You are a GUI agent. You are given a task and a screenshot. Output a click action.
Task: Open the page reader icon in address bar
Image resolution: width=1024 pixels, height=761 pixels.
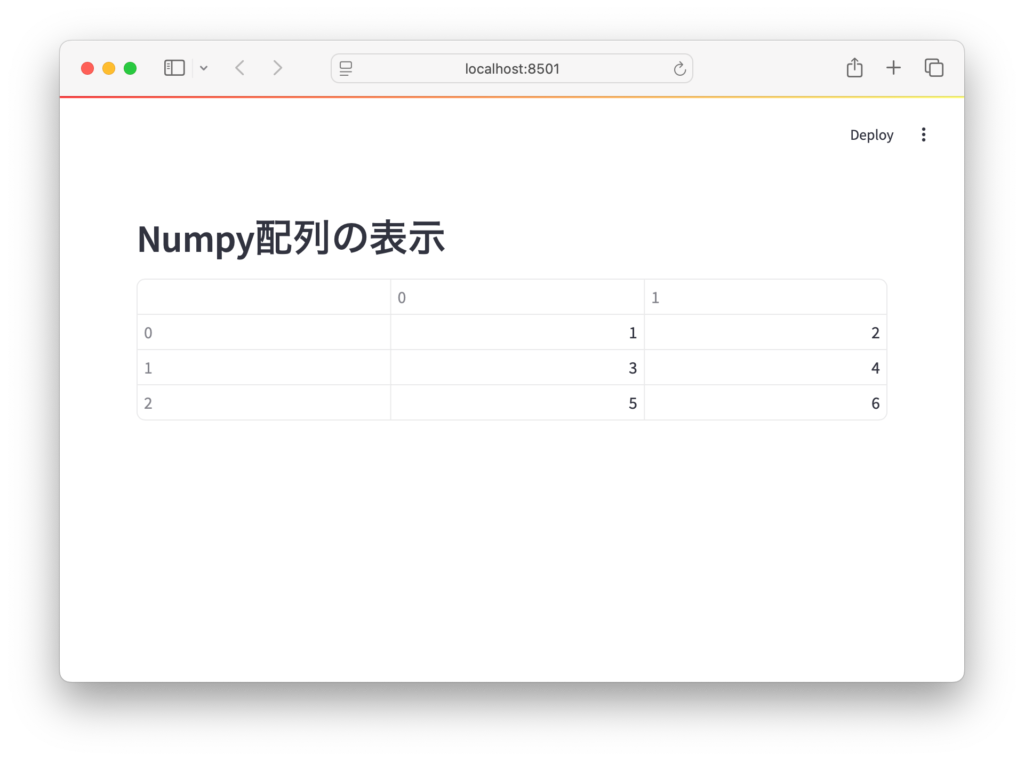(x=346, y=68)
